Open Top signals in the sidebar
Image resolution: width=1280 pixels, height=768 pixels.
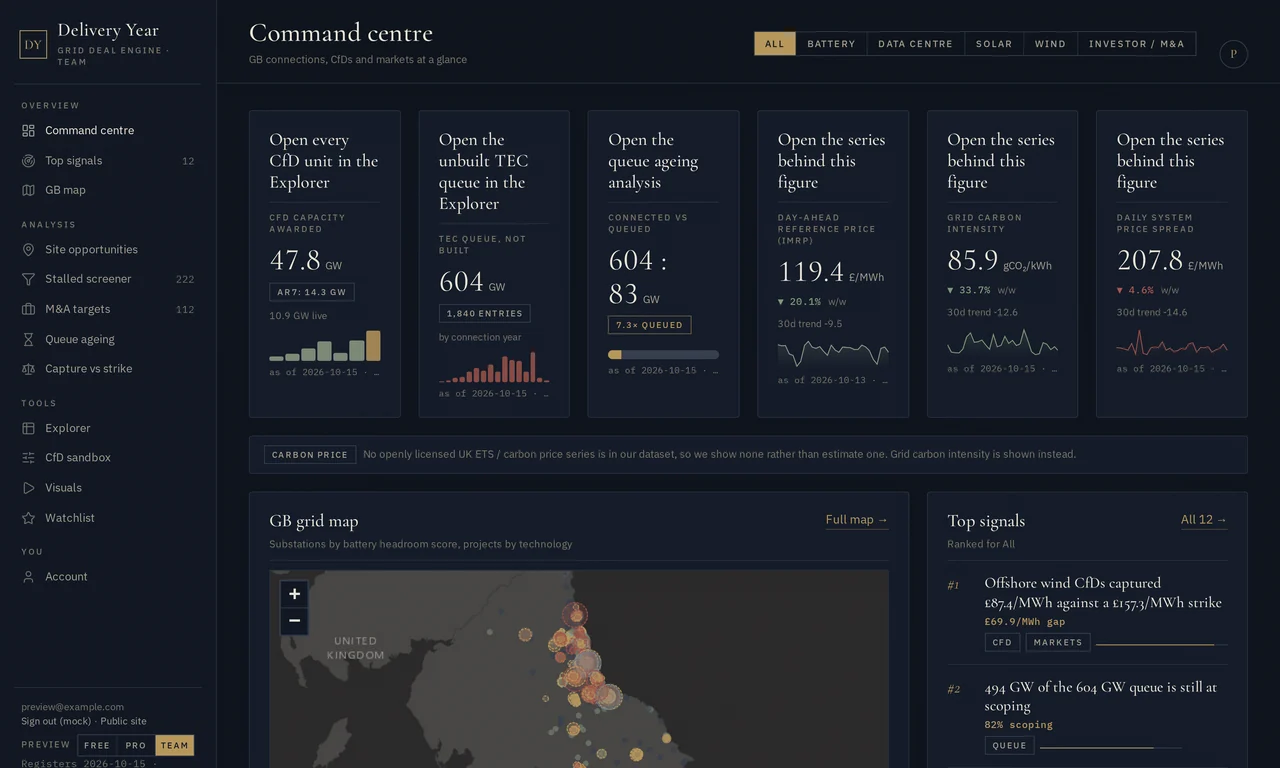tap(108, 160)
